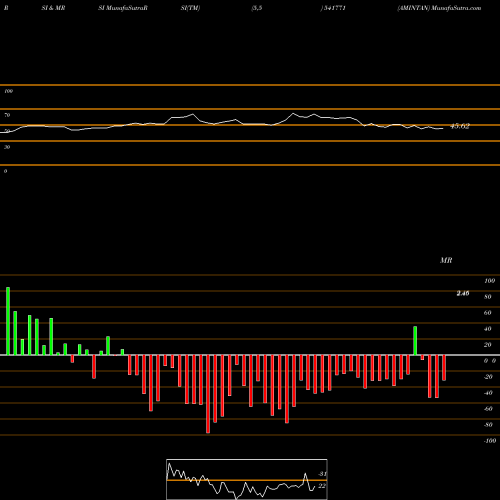Click the lone green bar near the chart's right end
500x500 pixels.
pyautogui.click(x=415, y=341)
